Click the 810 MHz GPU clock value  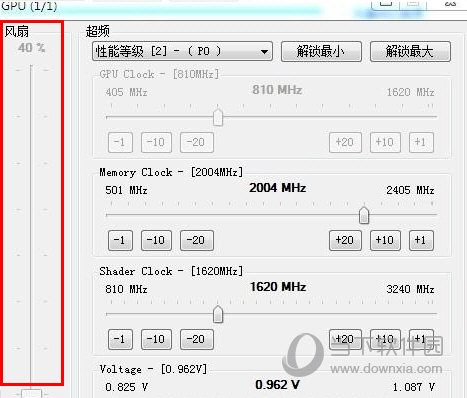tap(277, 90)
